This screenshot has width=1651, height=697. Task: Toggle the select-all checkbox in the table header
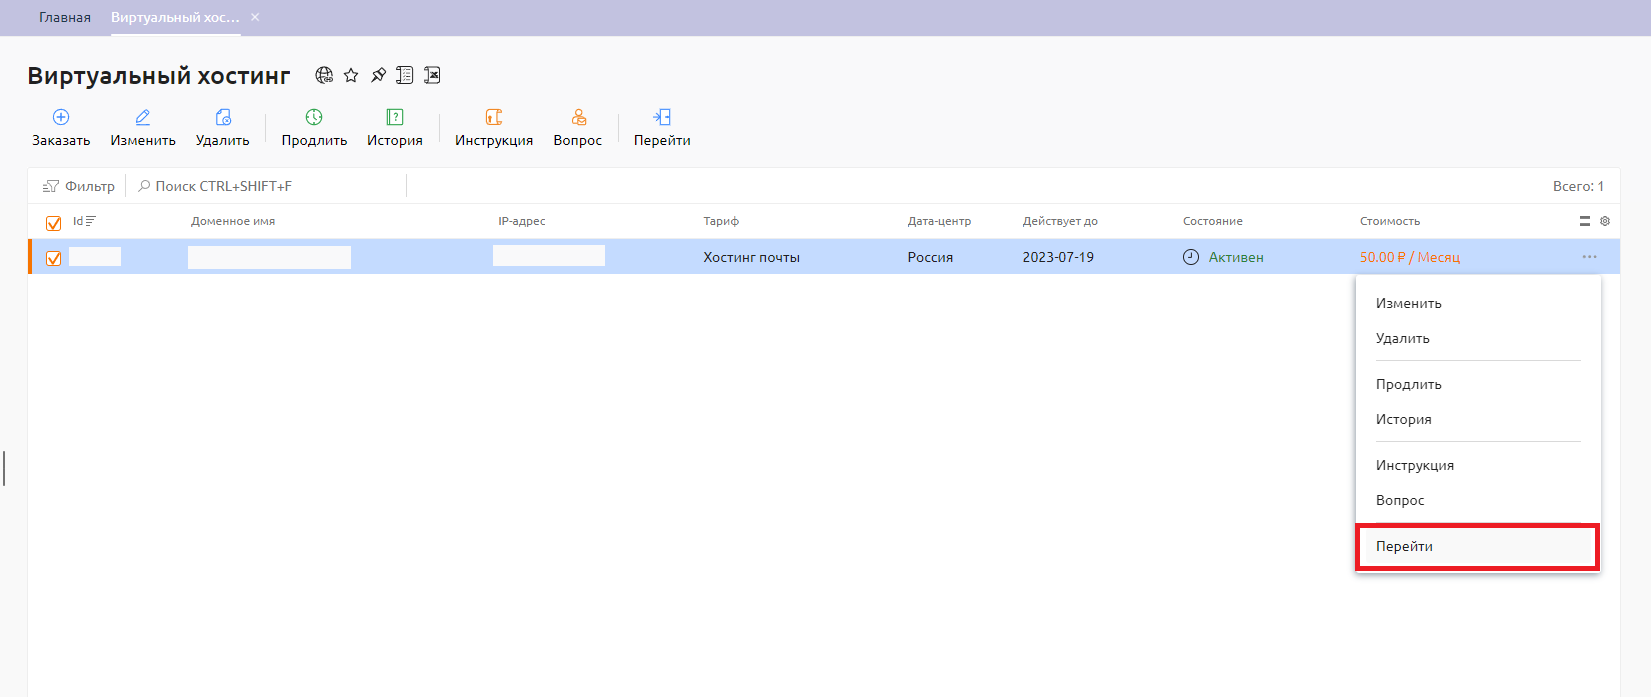(54, 223)
